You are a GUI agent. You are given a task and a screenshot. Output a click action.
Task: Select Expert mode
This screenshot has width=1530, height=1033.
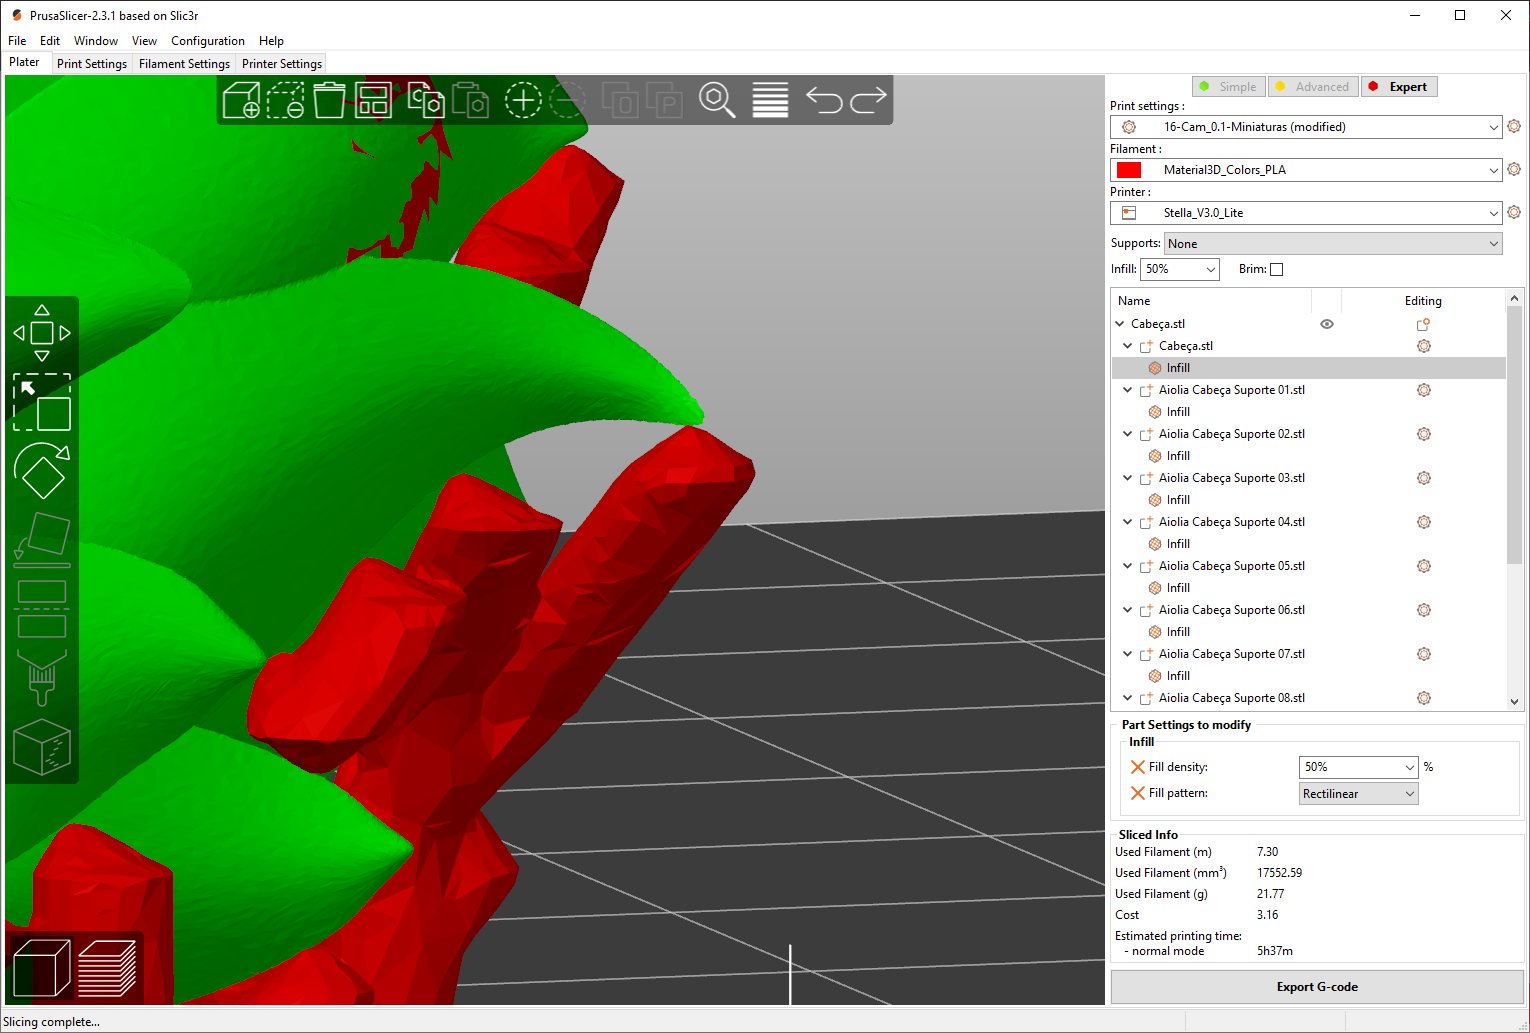[1399, 87]
